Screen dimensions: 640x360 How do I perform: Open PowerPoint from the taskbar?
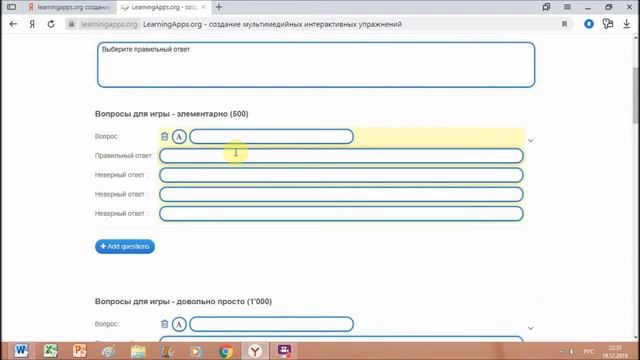coord(80,351)
